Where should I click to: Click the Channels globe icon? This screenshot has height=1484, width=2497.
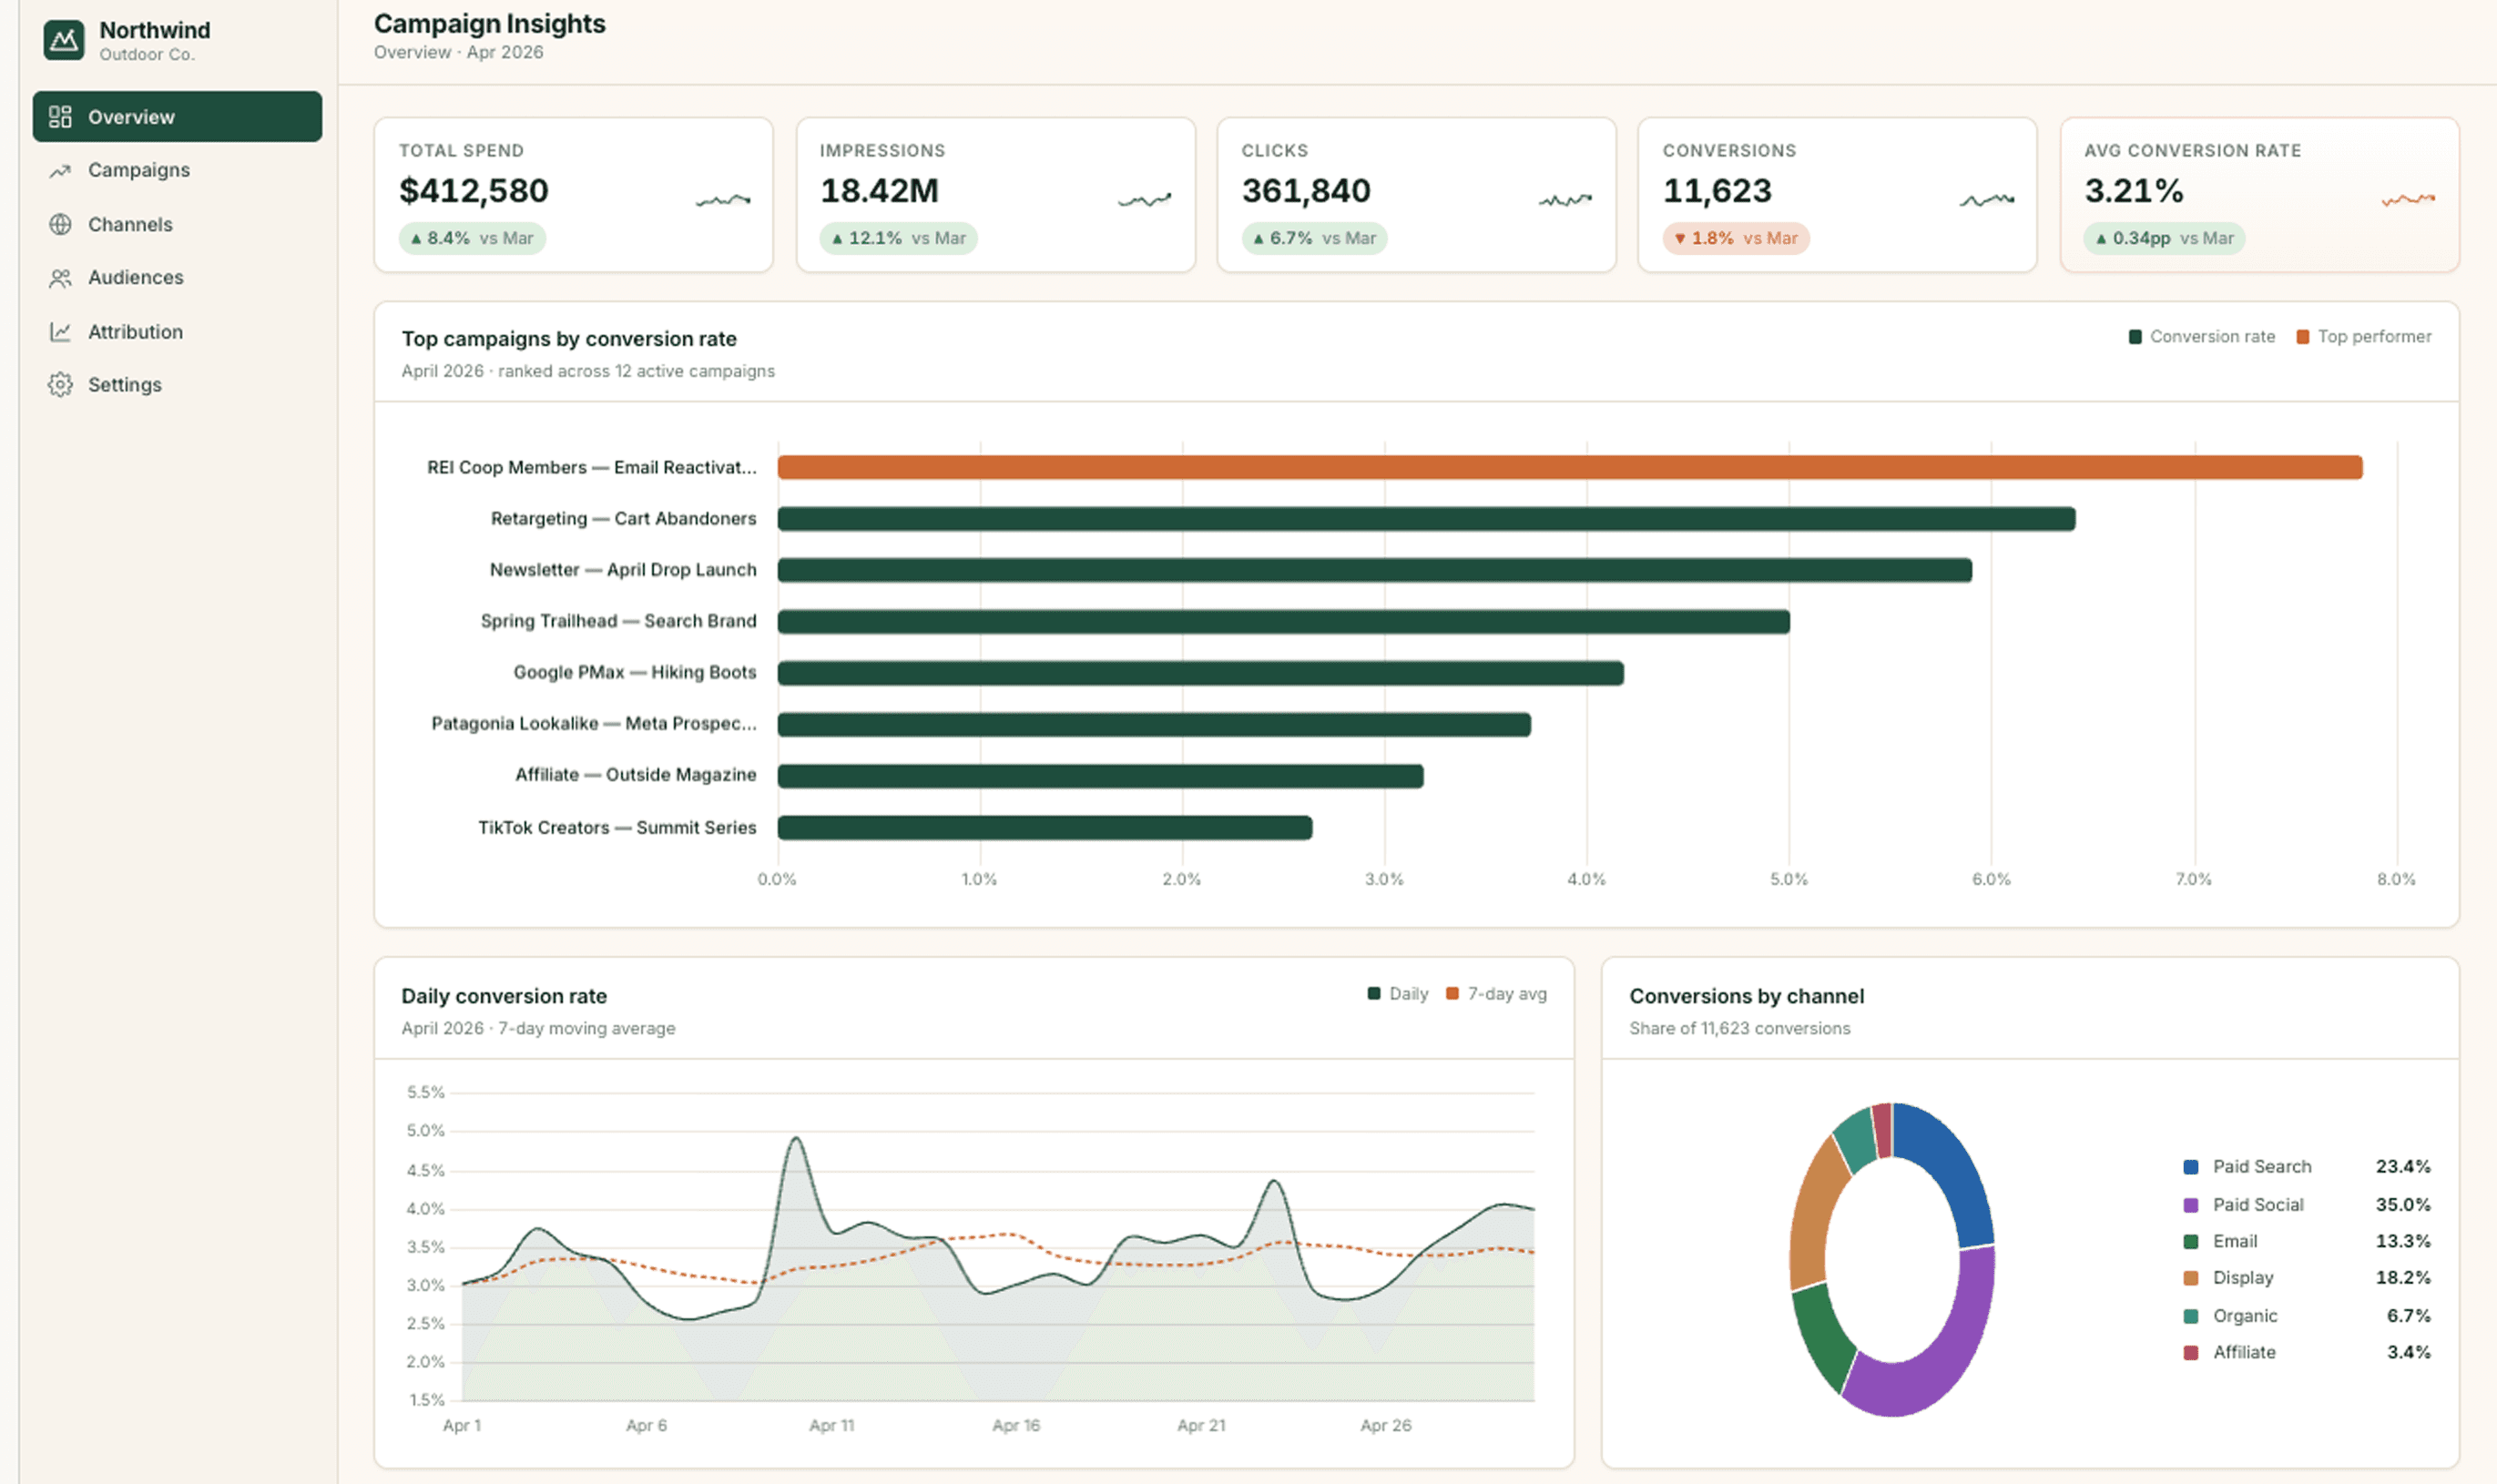pos(60,224)
